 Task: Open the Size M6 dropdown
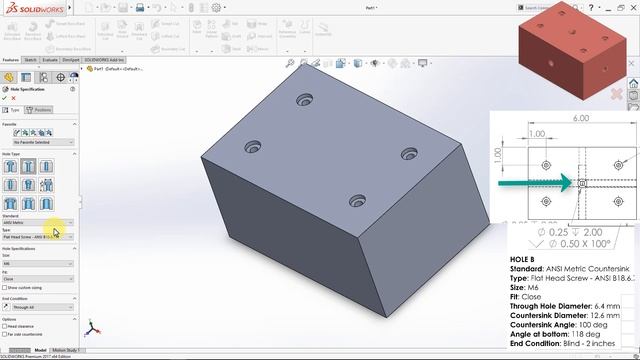pyautogui.click(x=38, y=264)
